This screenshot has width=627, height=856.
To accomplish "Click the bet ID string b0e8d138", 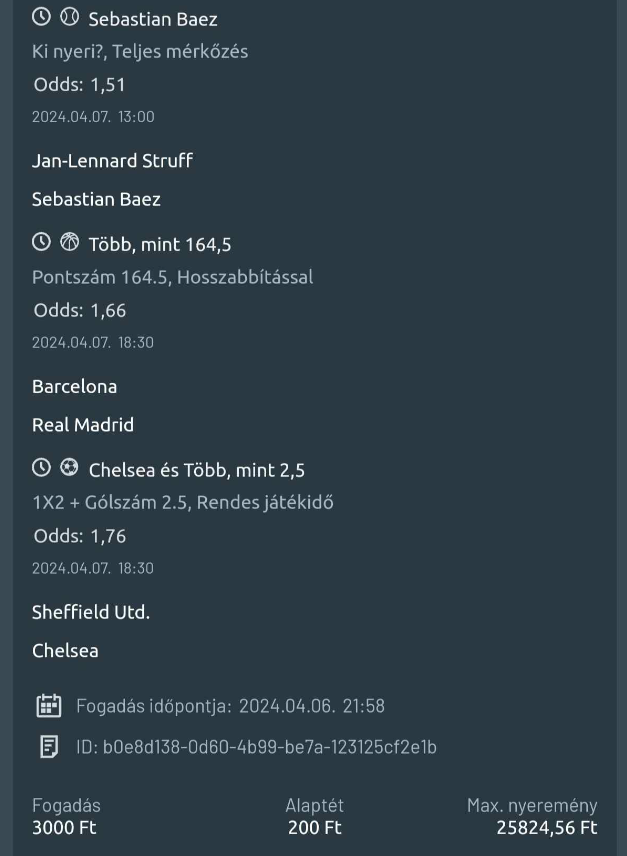I will [269, 747].
